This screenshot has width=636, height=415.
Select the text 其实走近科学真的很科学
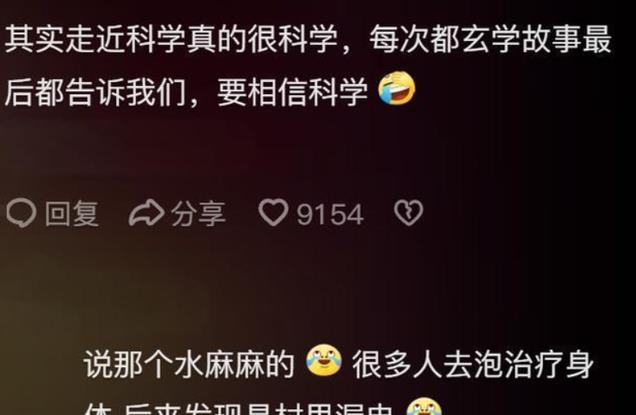click(172, 40)
